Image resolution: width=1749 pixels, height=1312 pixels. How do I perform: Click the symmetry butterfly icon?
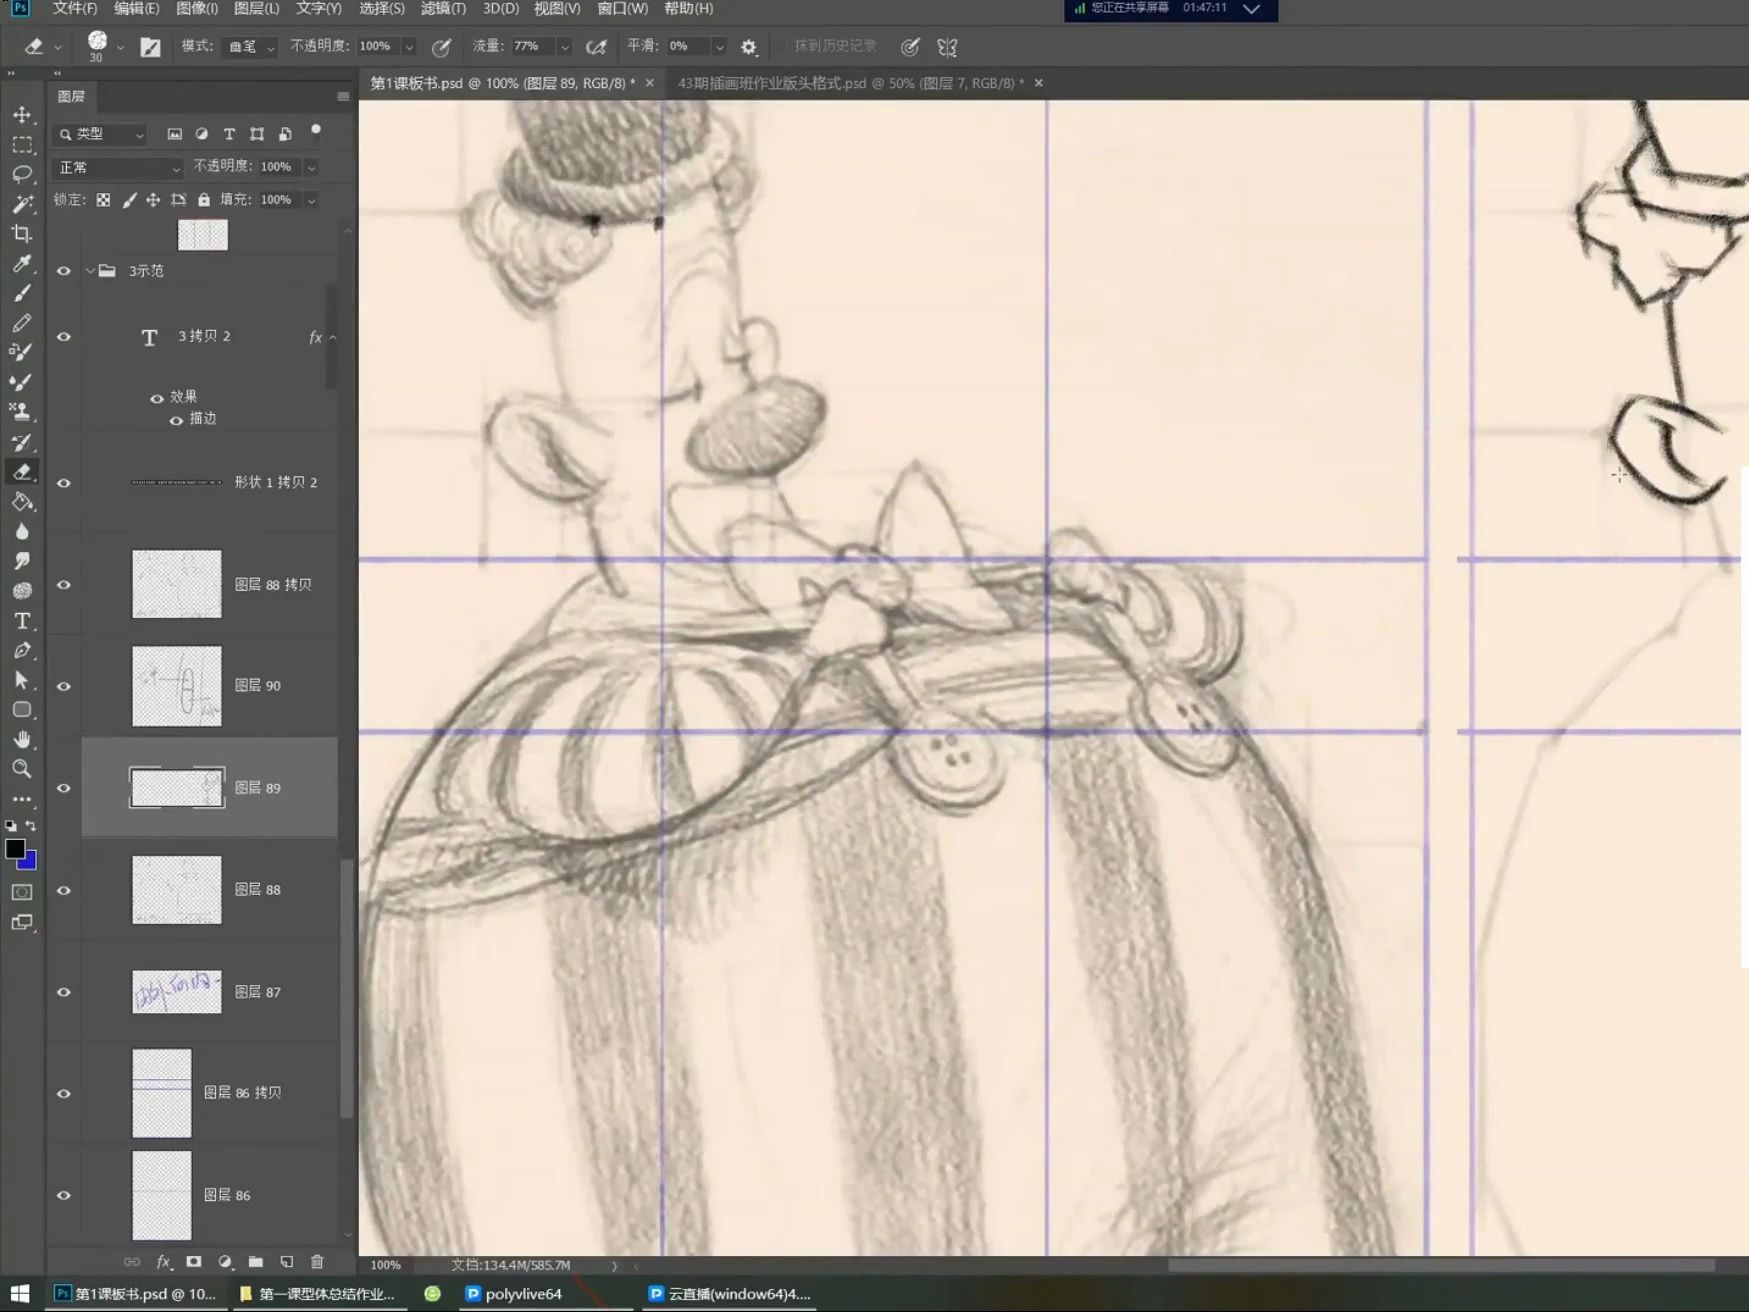[947, 47]
